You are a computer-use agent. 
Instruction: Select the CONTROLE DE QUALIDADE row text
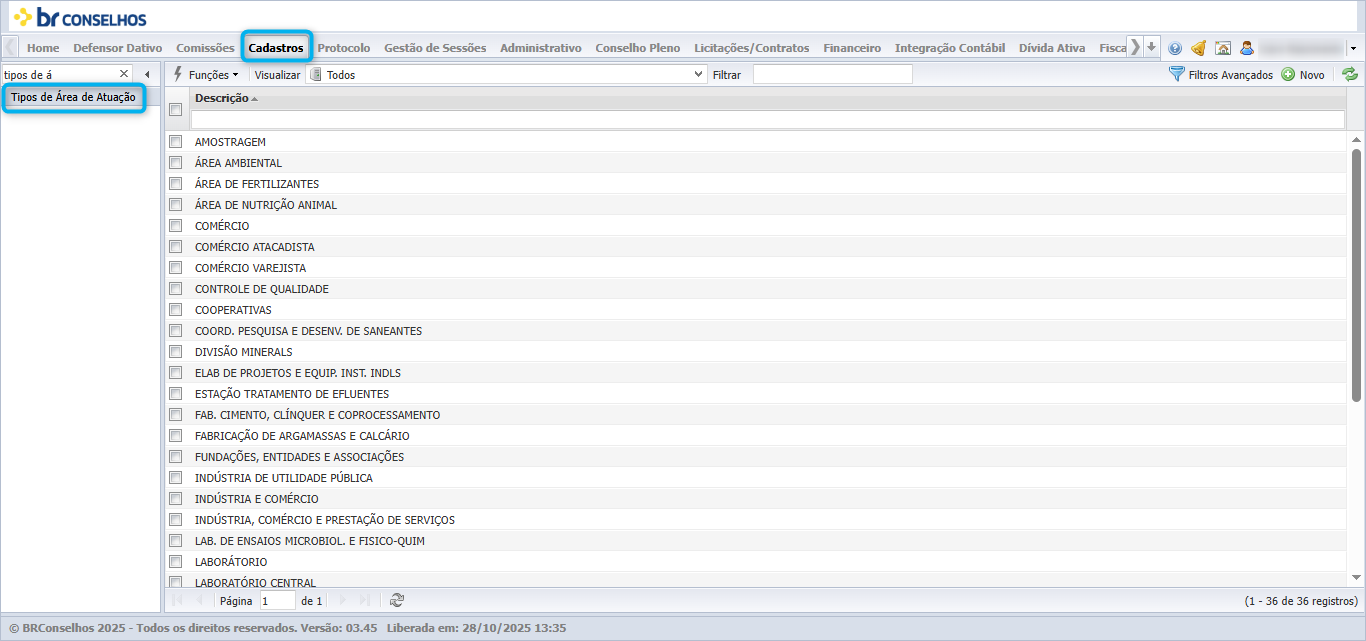coord(262,289)
